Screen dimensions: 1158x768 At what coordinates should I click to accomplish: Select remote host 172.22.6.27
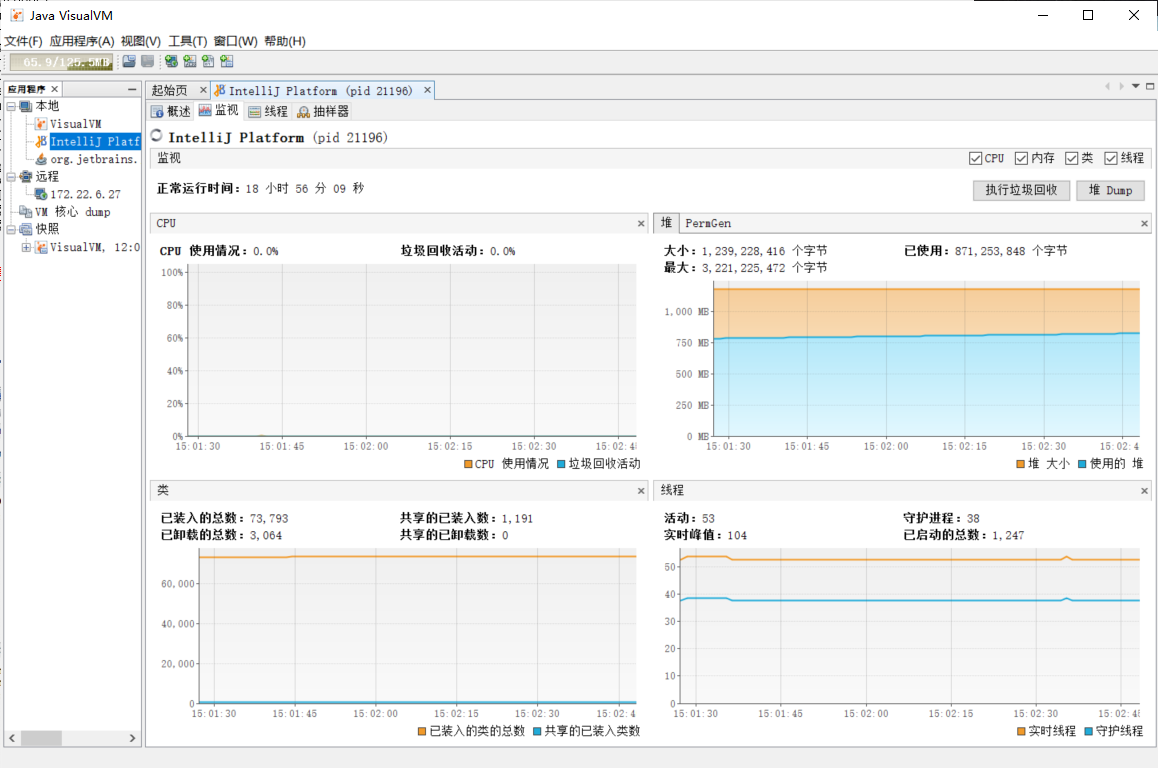85,194
